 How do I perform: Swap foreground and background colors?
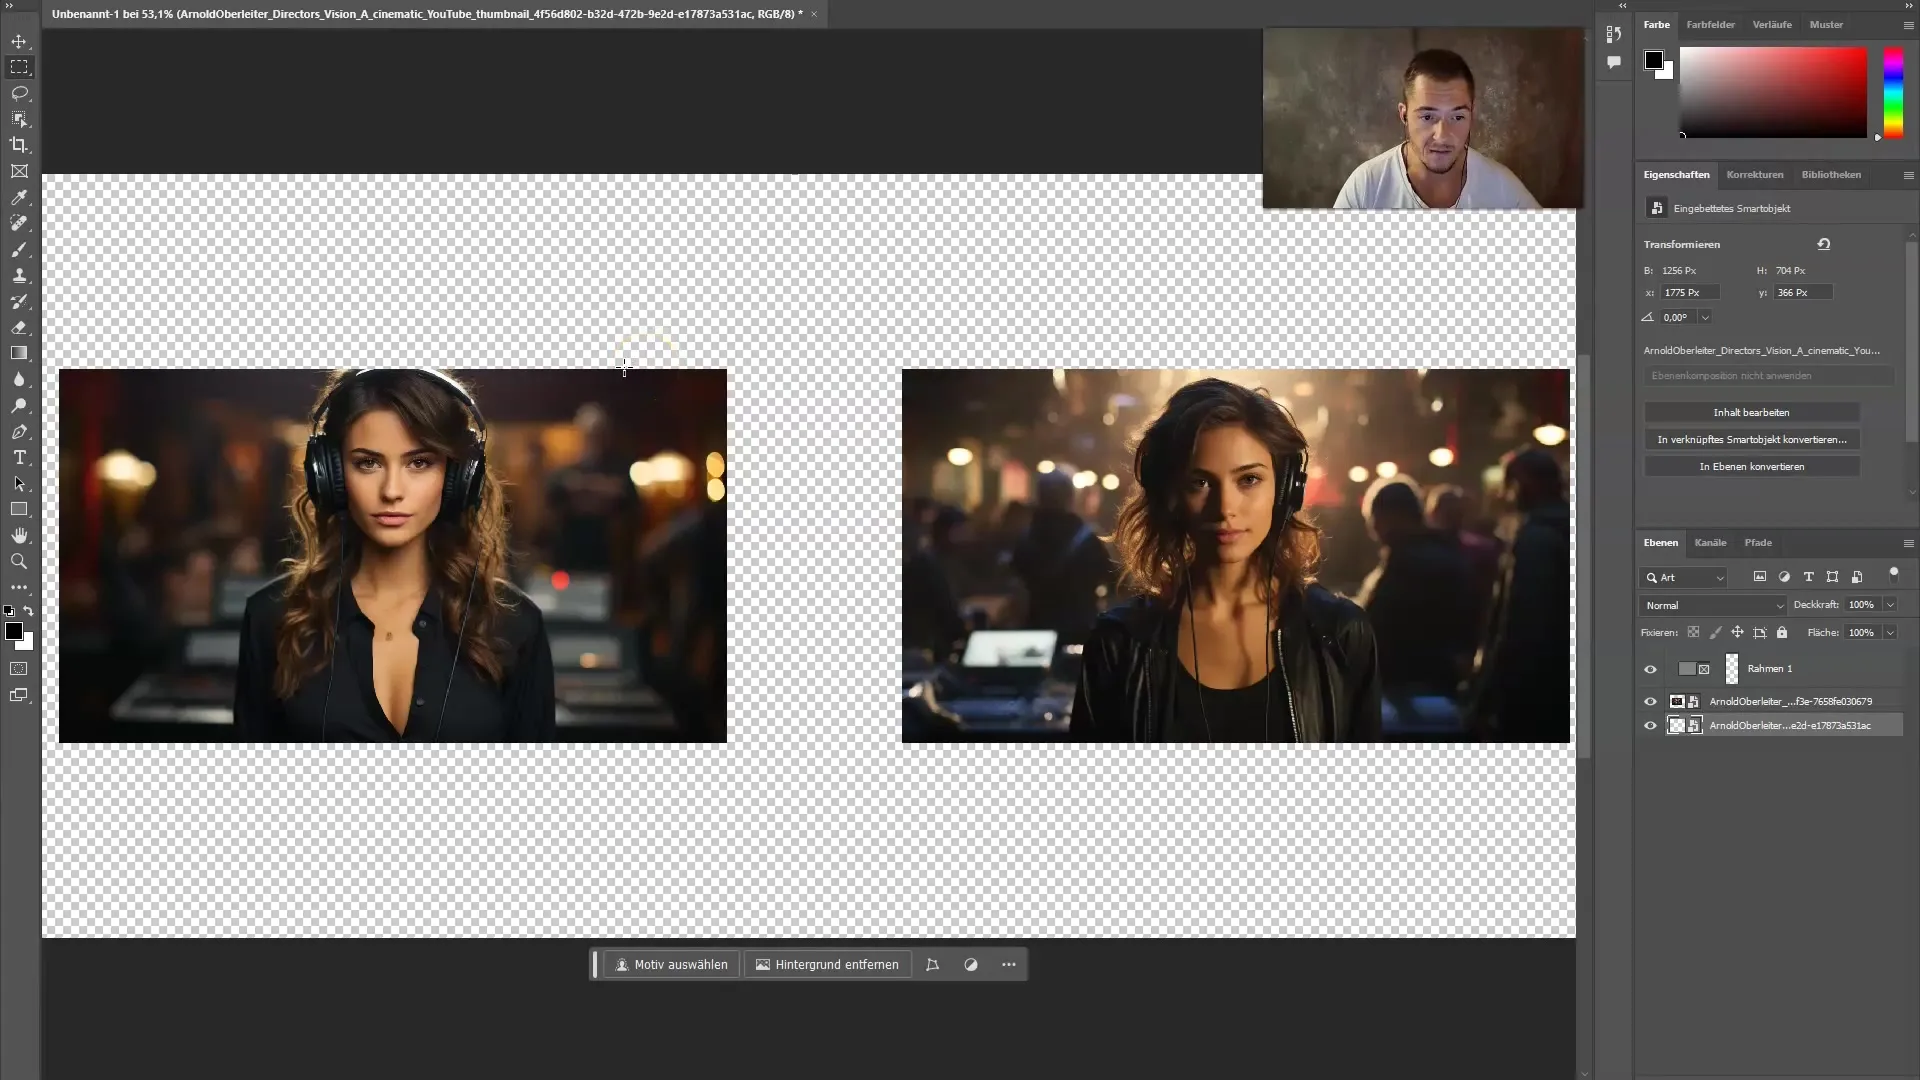[x=28, y=610]
